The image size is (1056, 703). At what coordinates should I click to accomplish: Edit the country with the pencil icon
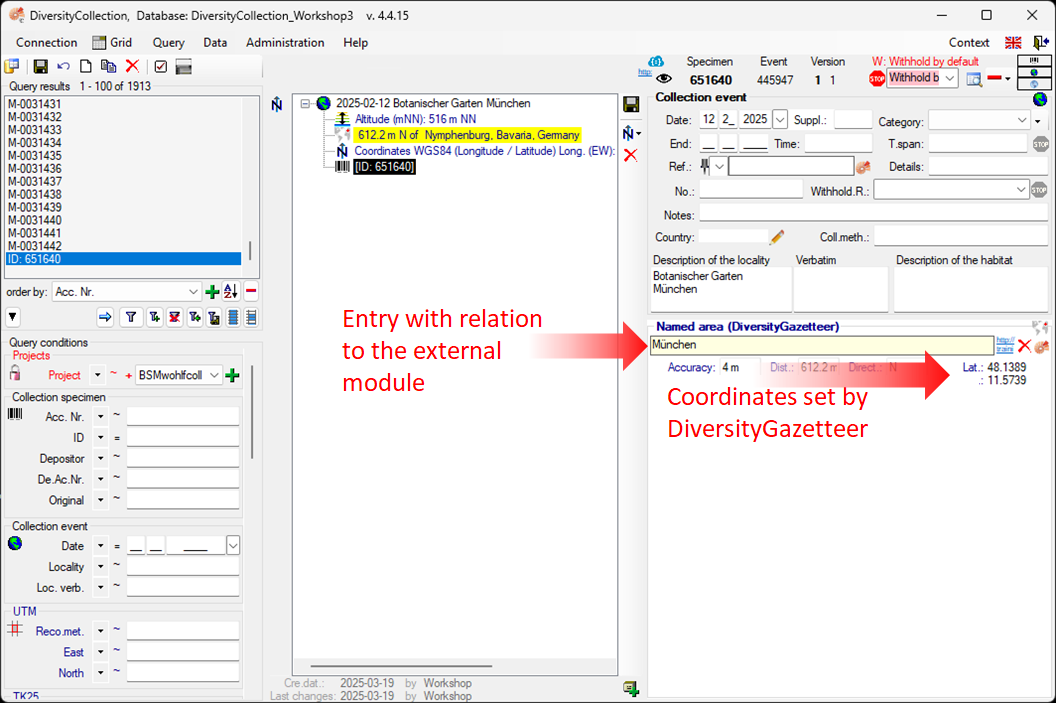tap(777, 237)
